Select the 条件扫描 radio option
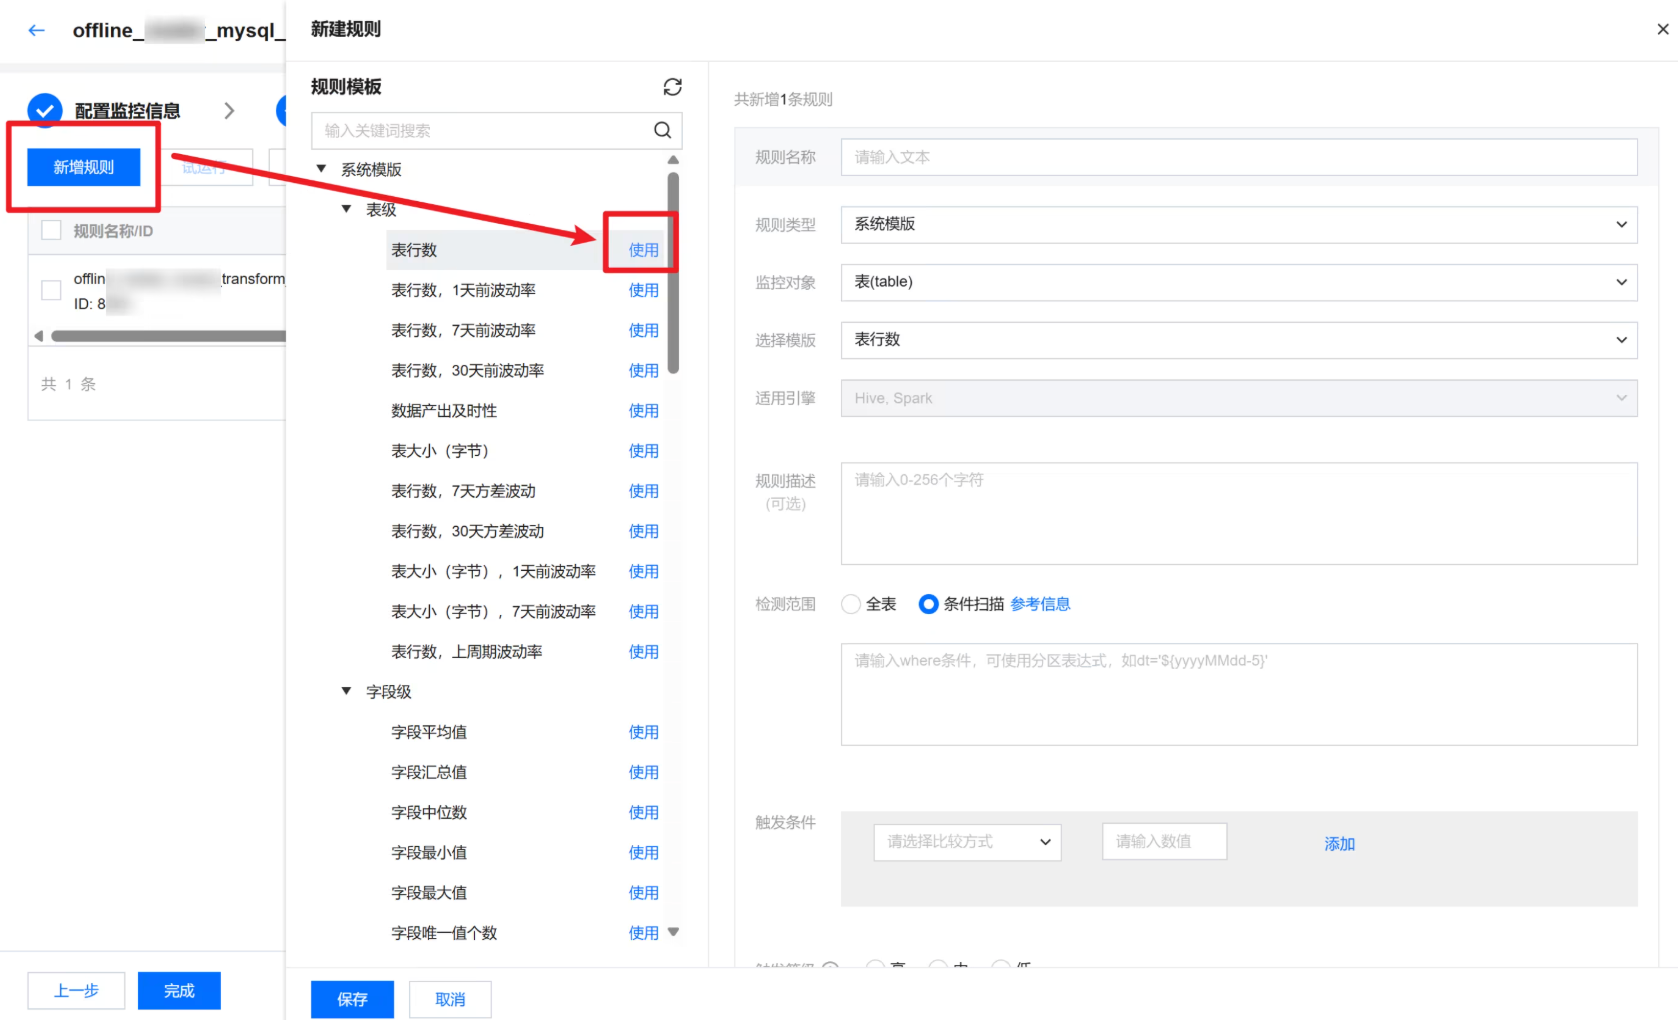 (928, 604)
